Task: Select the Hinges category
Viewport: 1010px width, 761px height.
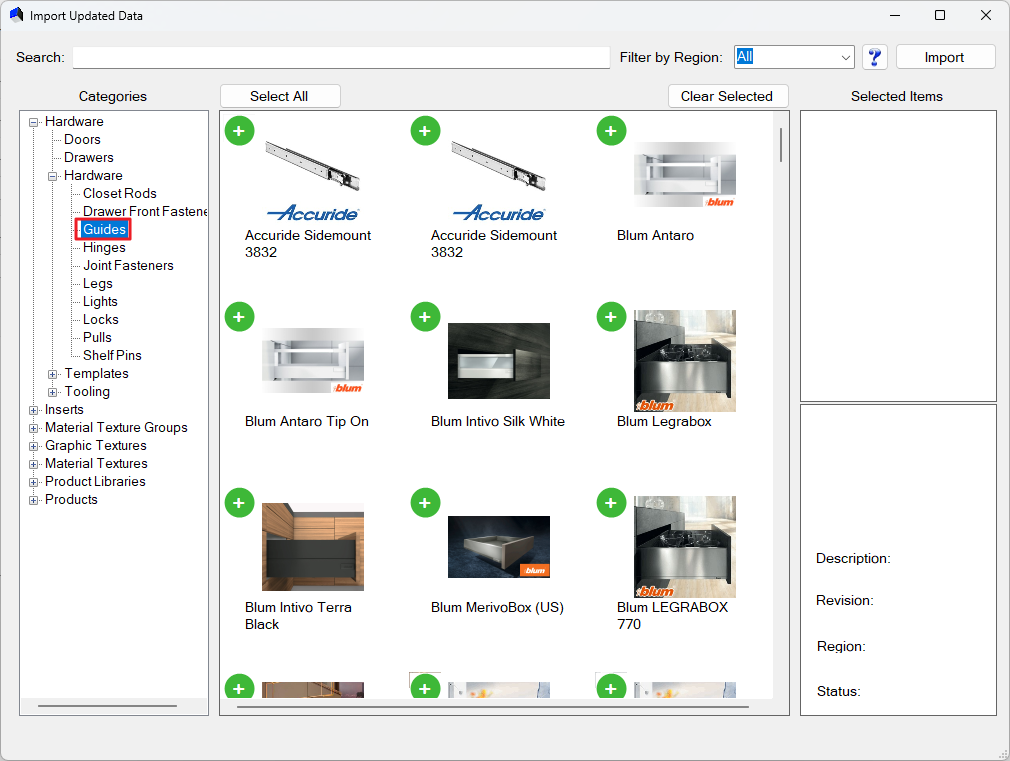Action: [104, 247]
